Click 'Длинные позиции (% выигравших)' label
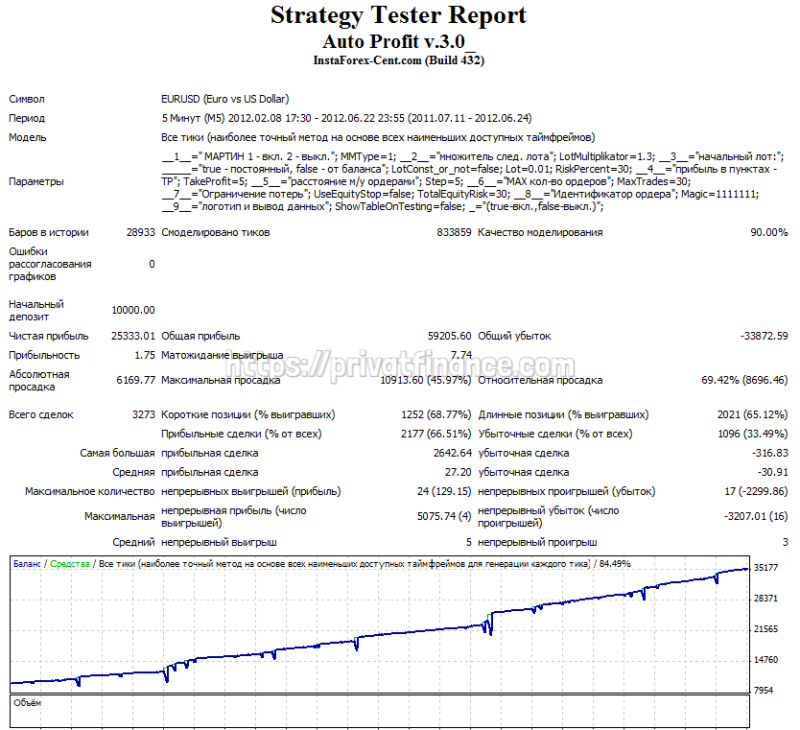Image resolution: width=800 pixels, height=730 pixels. pos(563,415)
